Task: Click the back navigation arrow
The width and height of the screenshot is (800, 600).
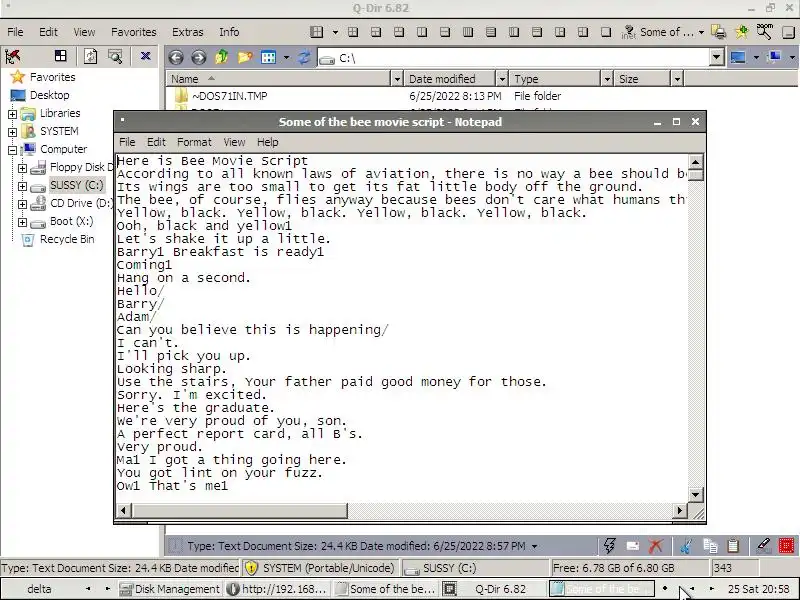Action: [176, 57]
